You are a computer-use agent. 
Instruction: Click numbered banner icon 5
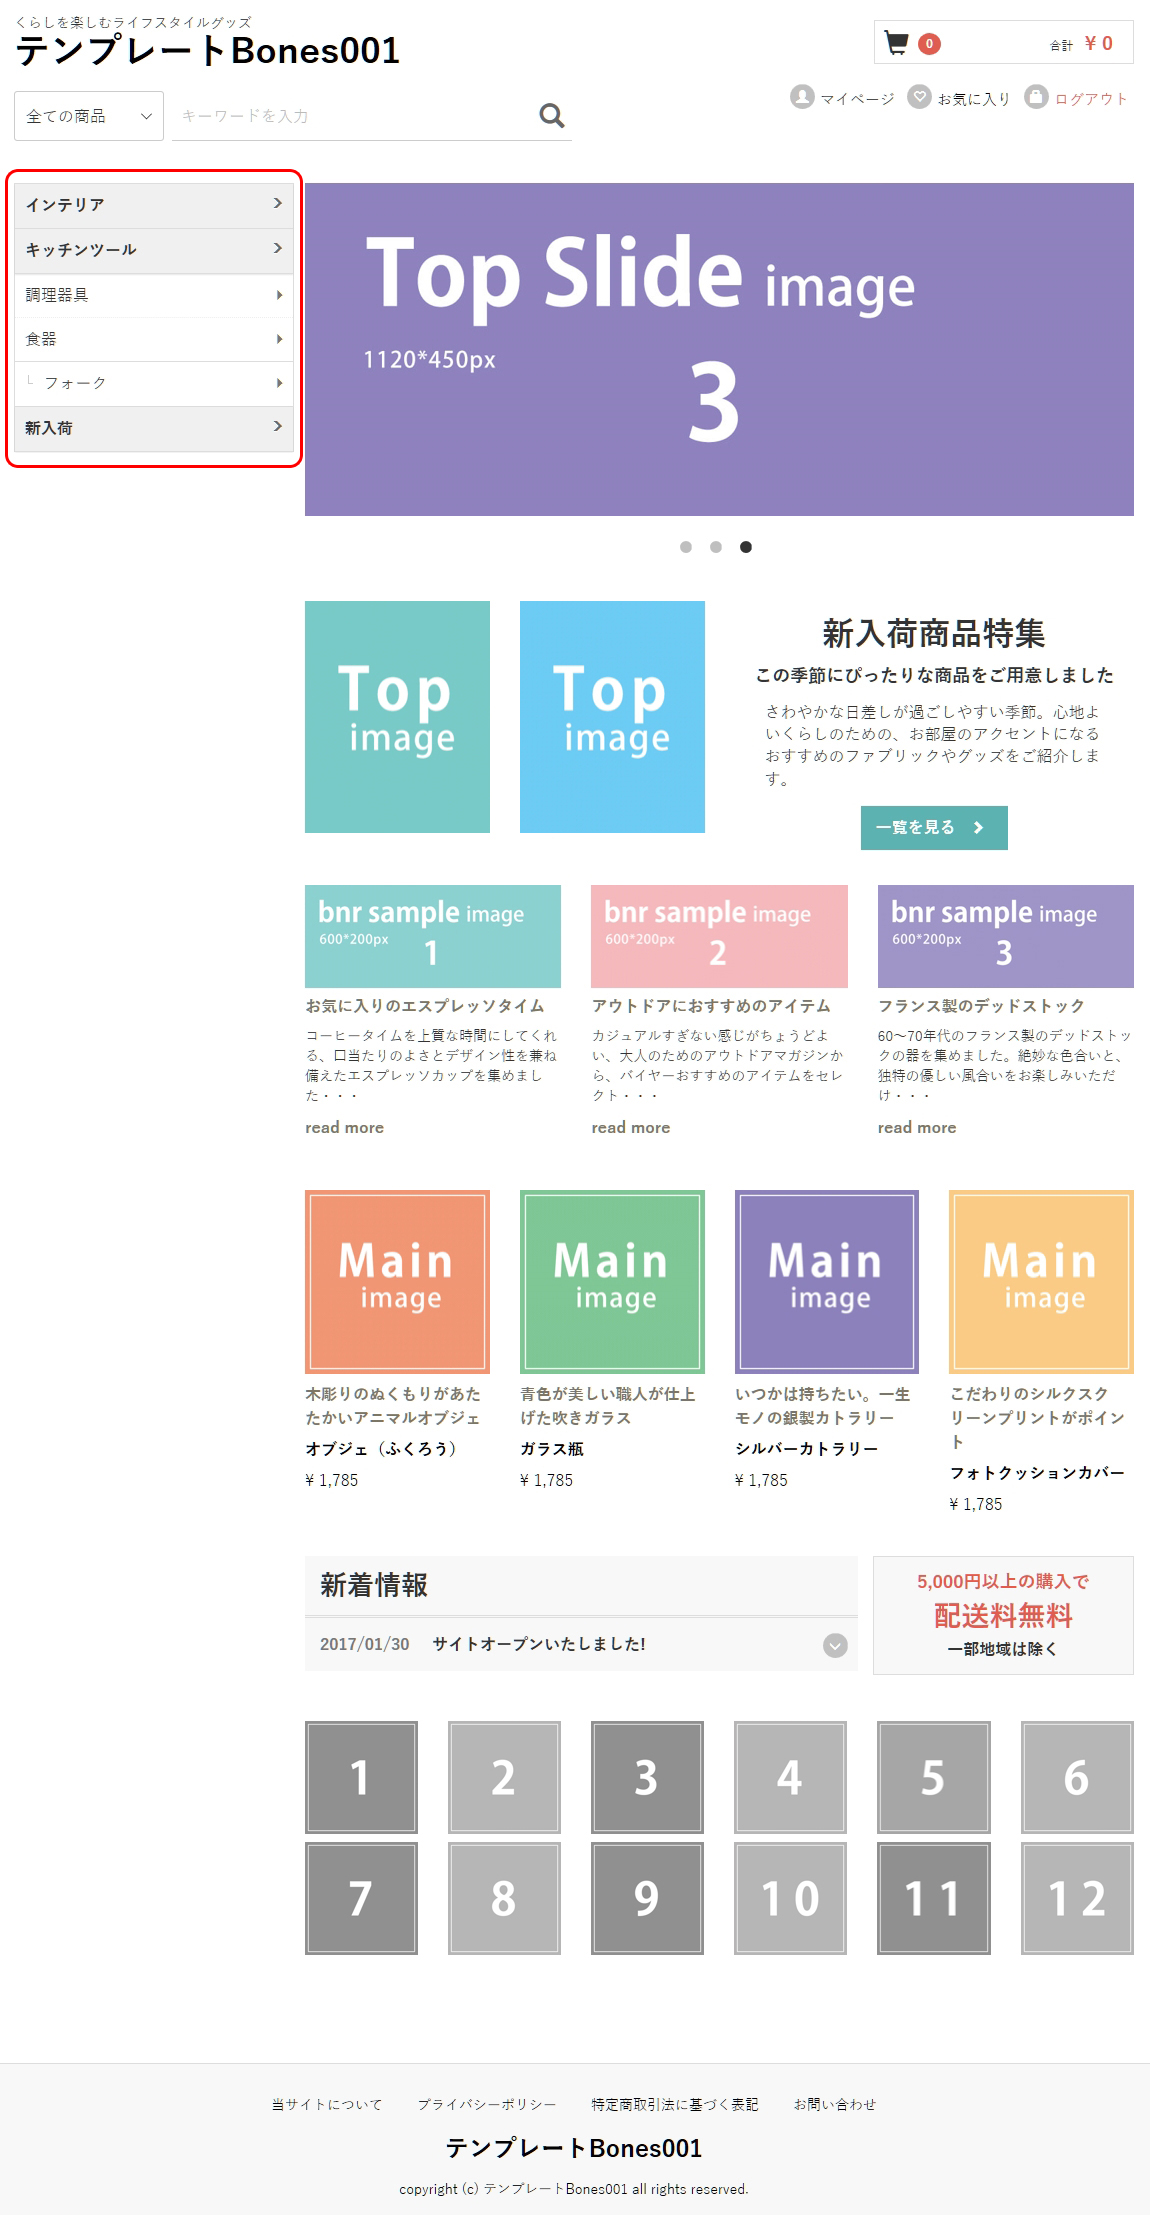[933, 1777]
